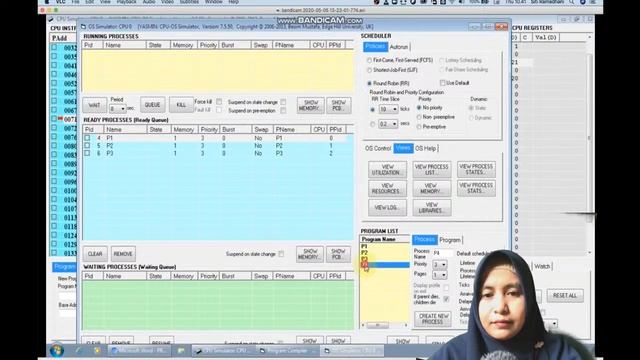Enable running processes Suspend on state change

[283, 102]
